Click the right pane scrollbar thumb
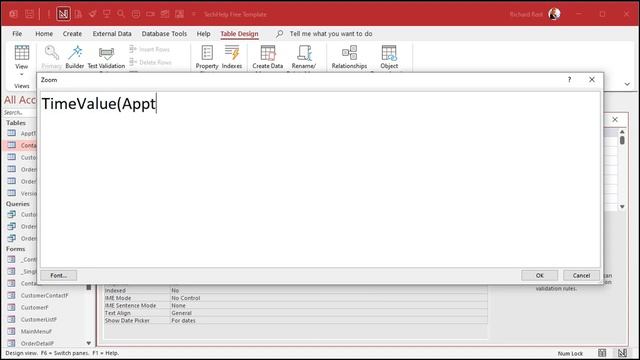Screen dimensions: 640x360 (x=622, y=140)
